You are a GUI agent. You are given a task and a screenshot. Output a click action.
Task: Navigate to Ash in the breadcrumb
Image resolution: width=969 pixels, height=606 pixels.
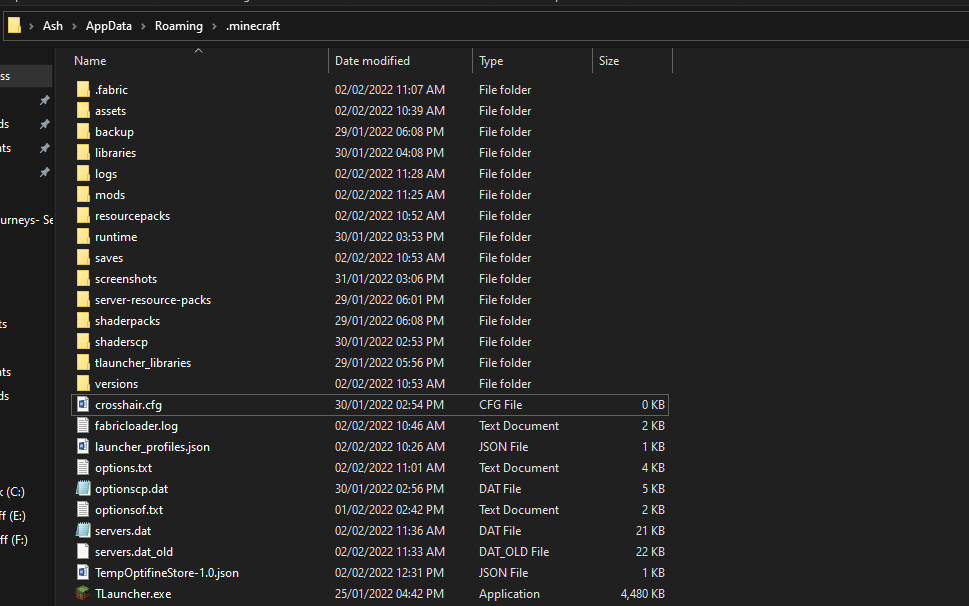click(53, 26)
